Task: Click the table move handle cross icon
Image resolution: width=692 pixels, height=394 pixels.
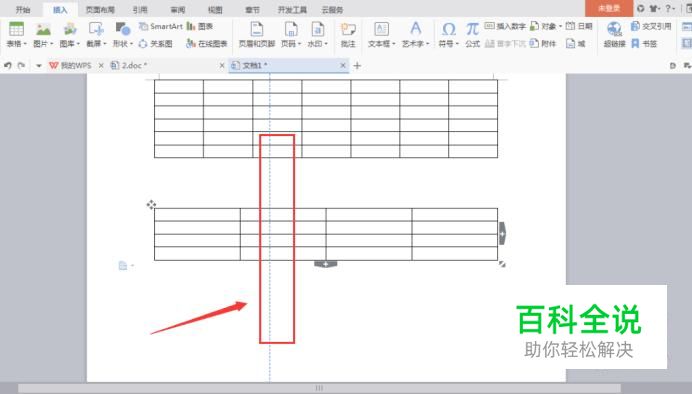Action: coord(151,205)
